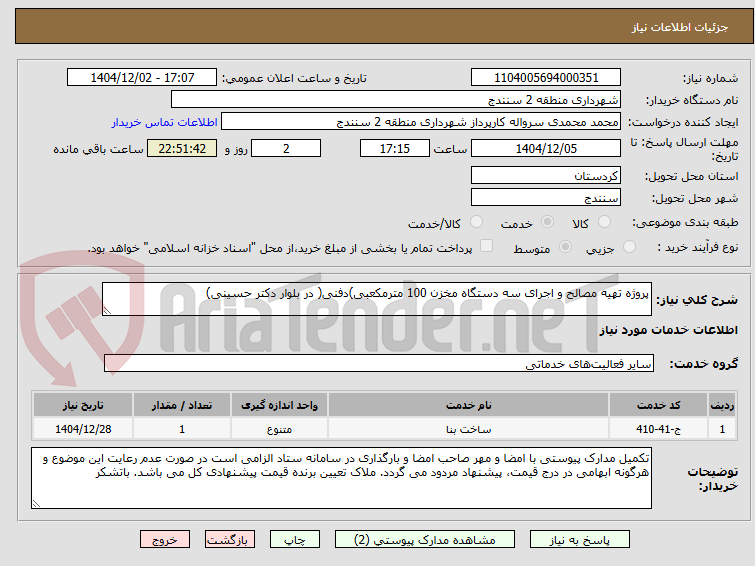The height and width of the screenshot is (566, 755).
Task: Select the کالا radio button
Action: coord(604,222)
